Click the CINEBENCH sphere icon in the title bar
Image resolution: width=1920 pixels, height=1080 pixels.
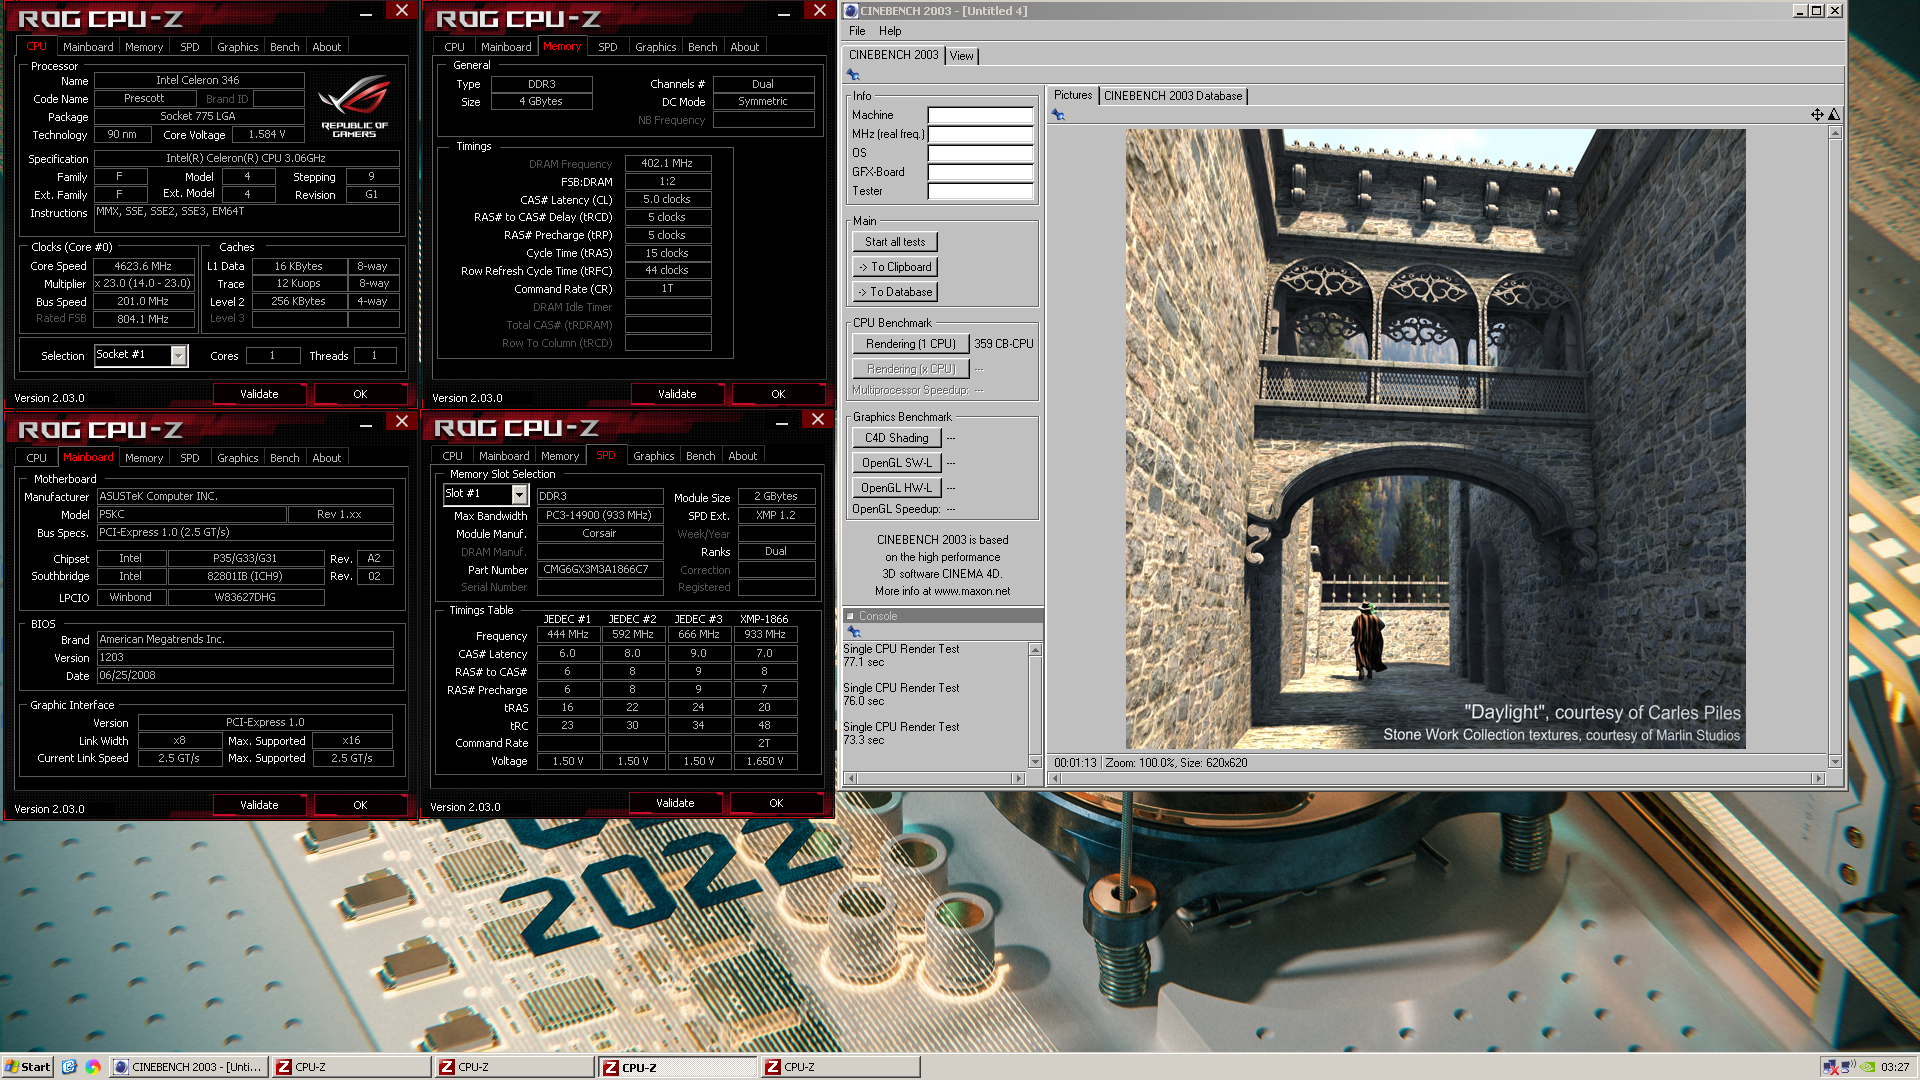[851, 11]
